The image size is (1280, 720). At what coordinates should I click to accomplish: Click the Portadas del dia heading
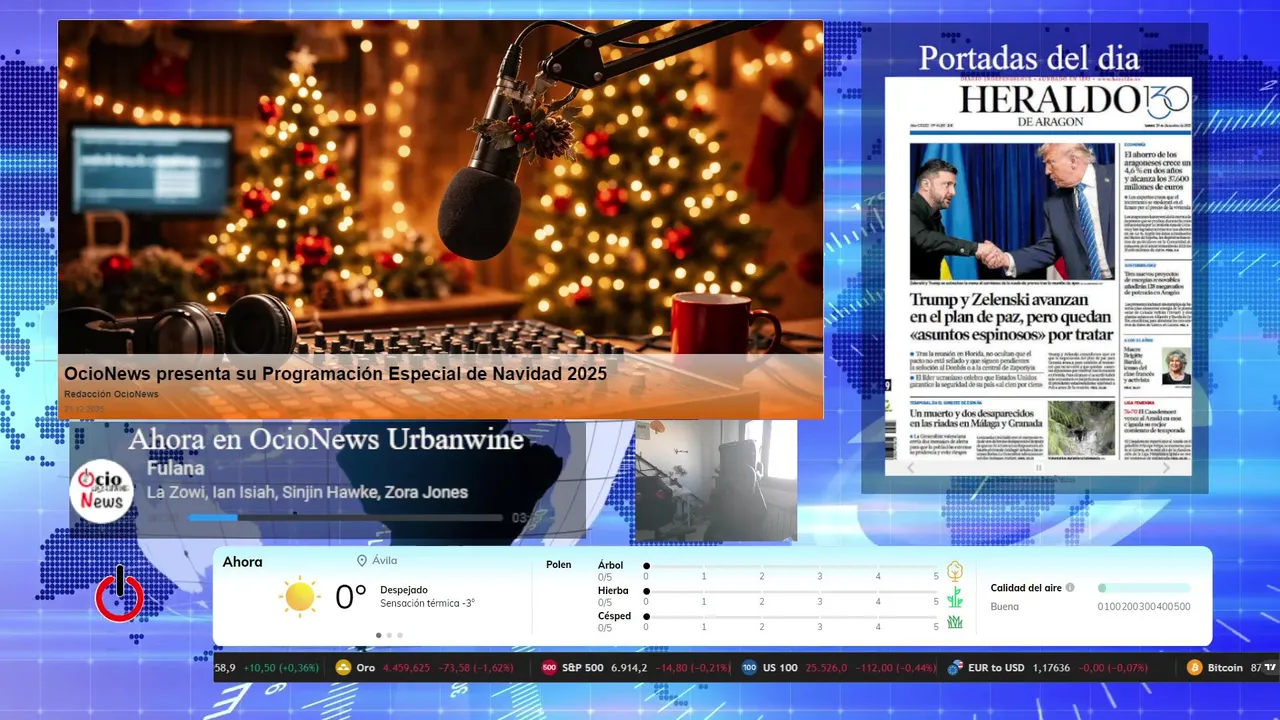coord(1029,58)
